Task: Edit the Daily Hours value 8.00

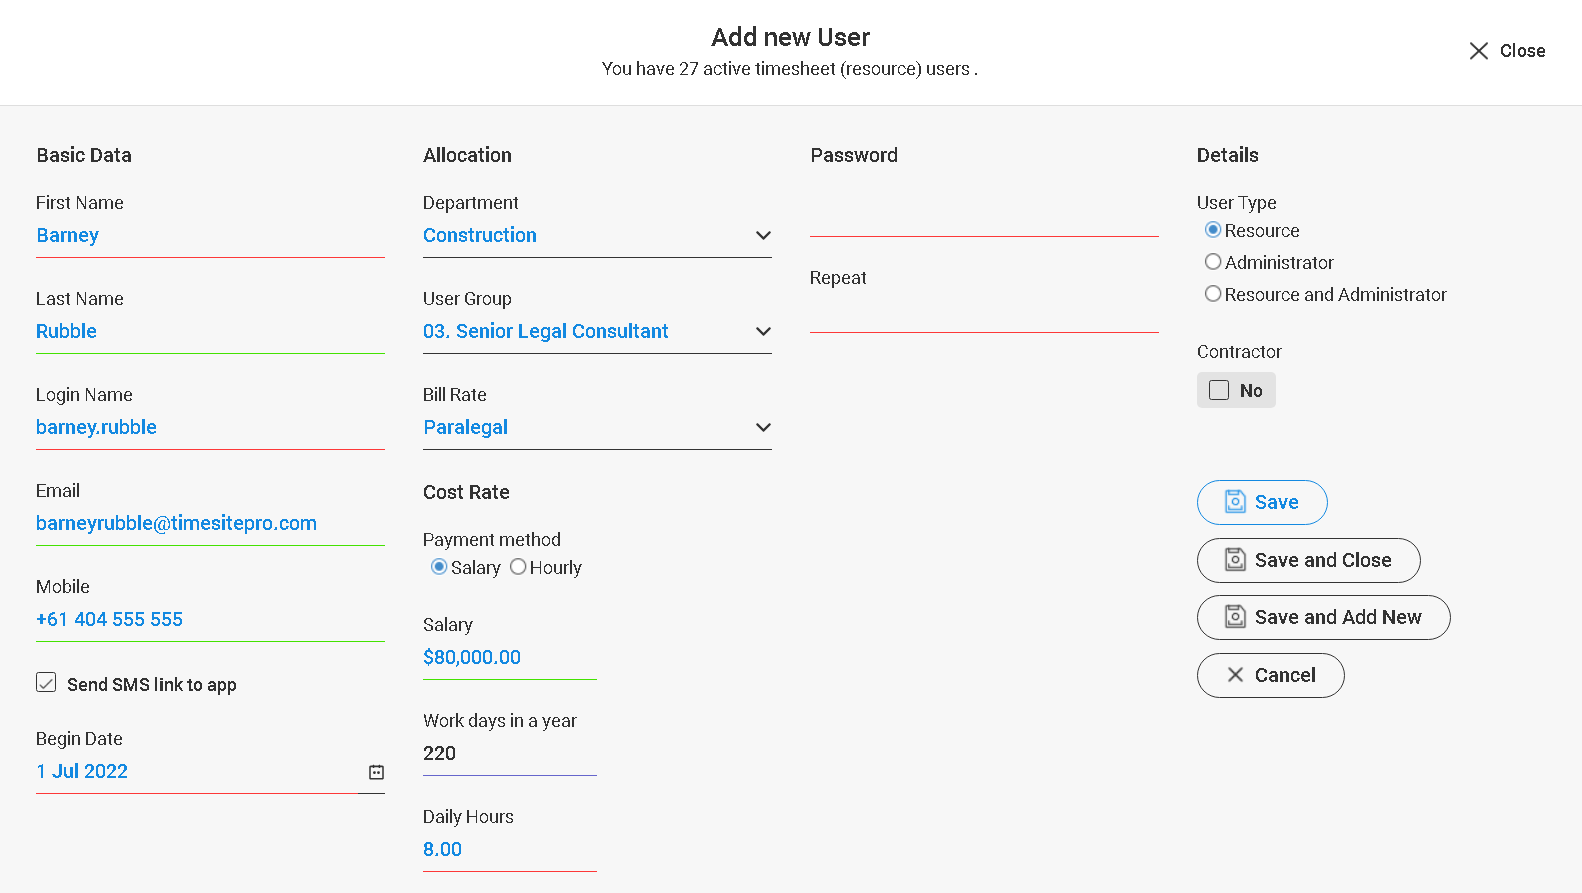Action: (x=510, y=850)
